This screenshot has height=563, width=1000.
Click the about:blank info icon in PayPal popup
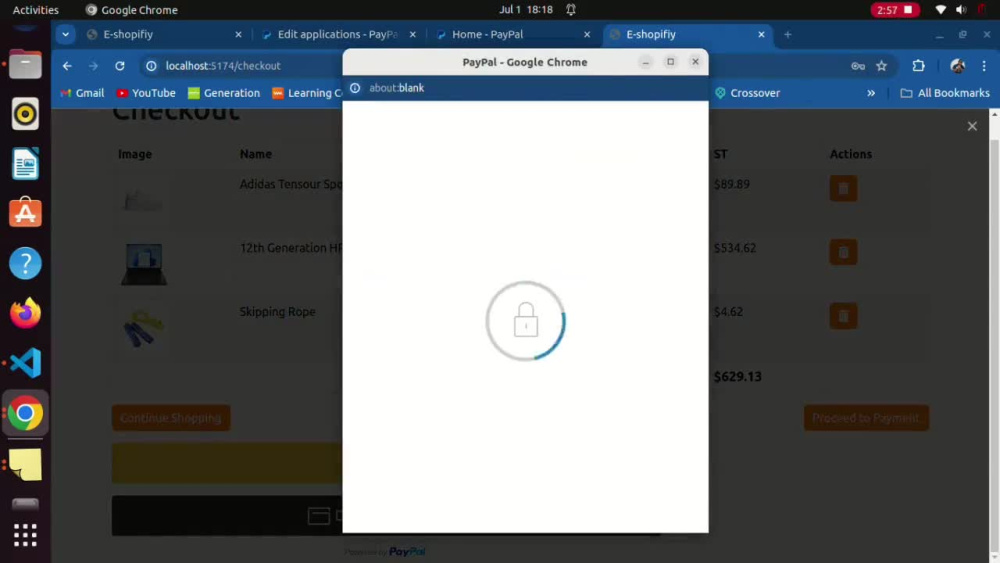(355, 88)
